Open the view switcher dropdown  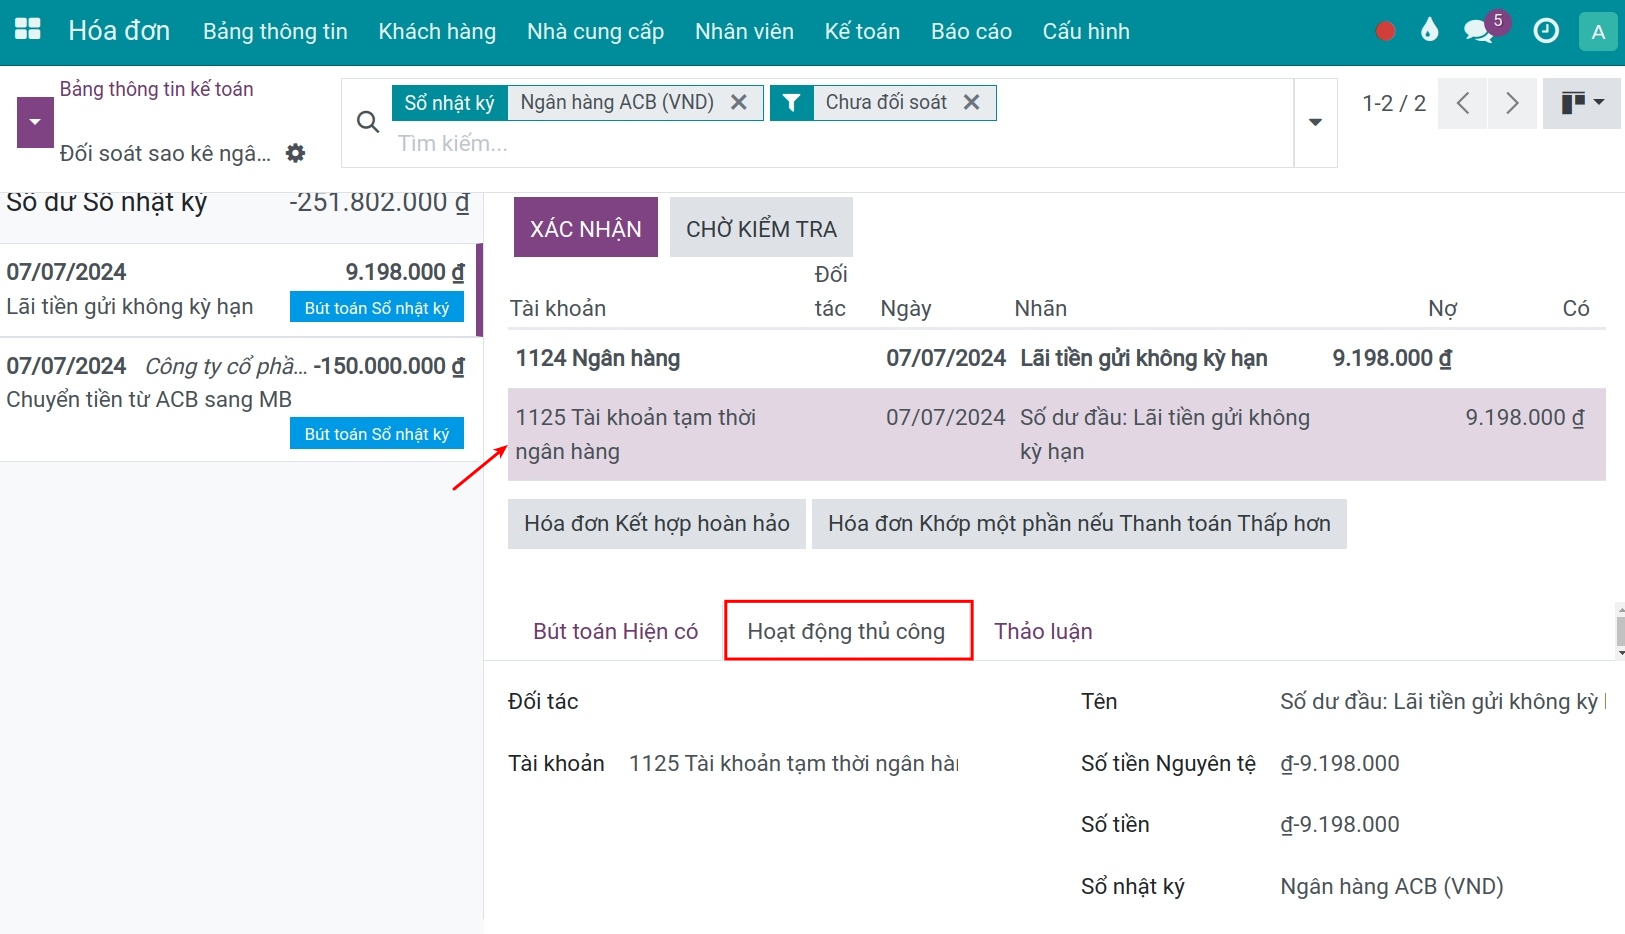click(x=1581, y=102)
